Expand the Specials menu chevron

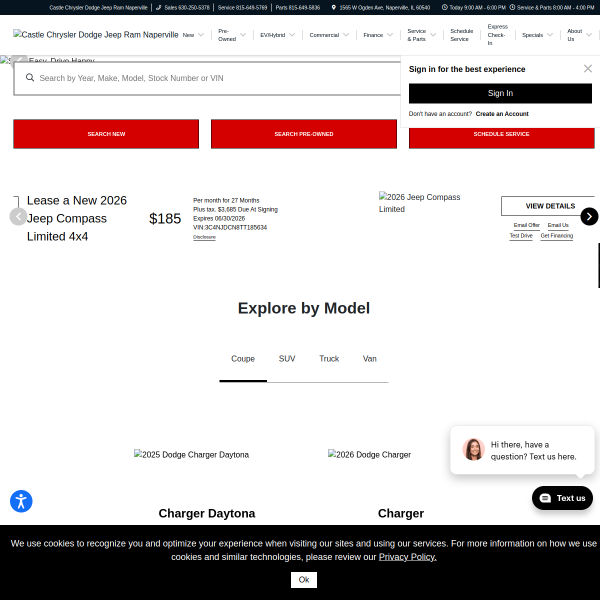pos(550,35)
